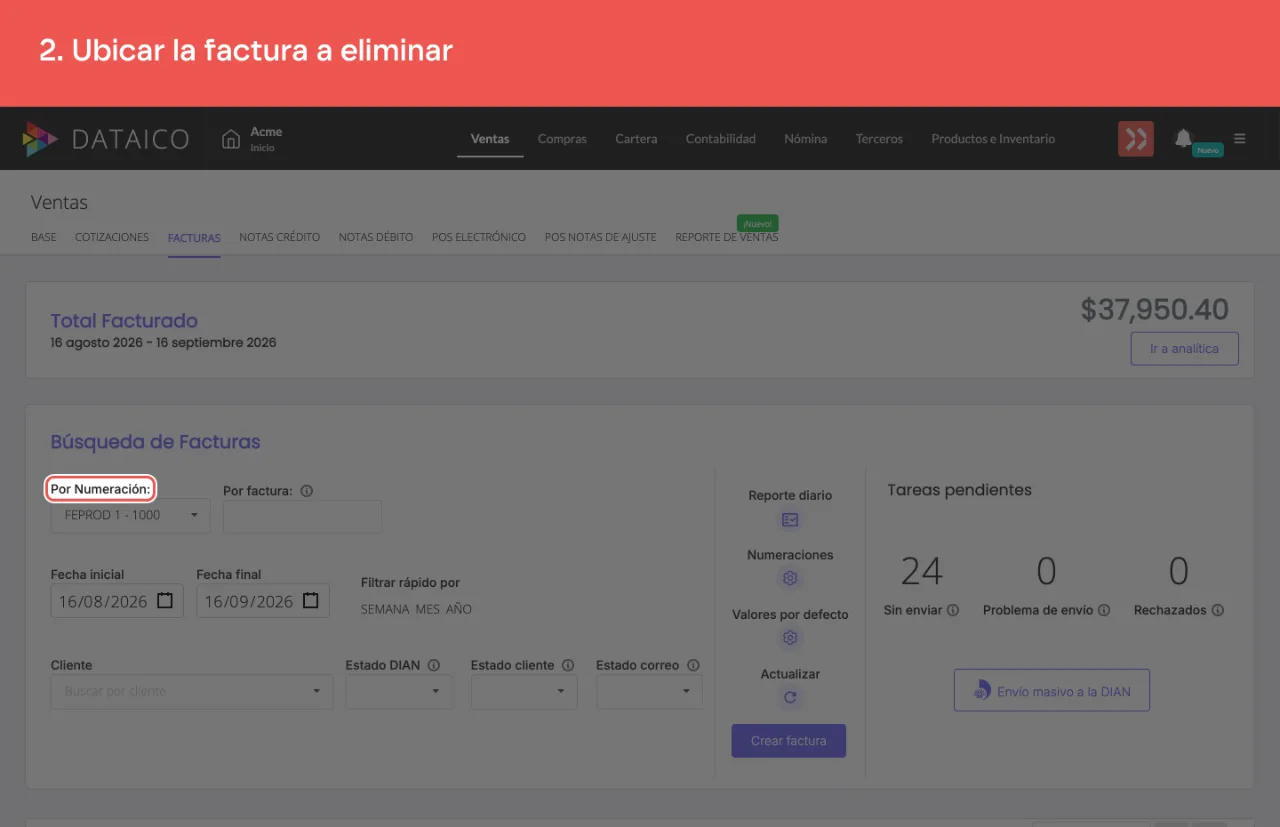
Task: Open the notifications bell
Action: (1184, 138)
